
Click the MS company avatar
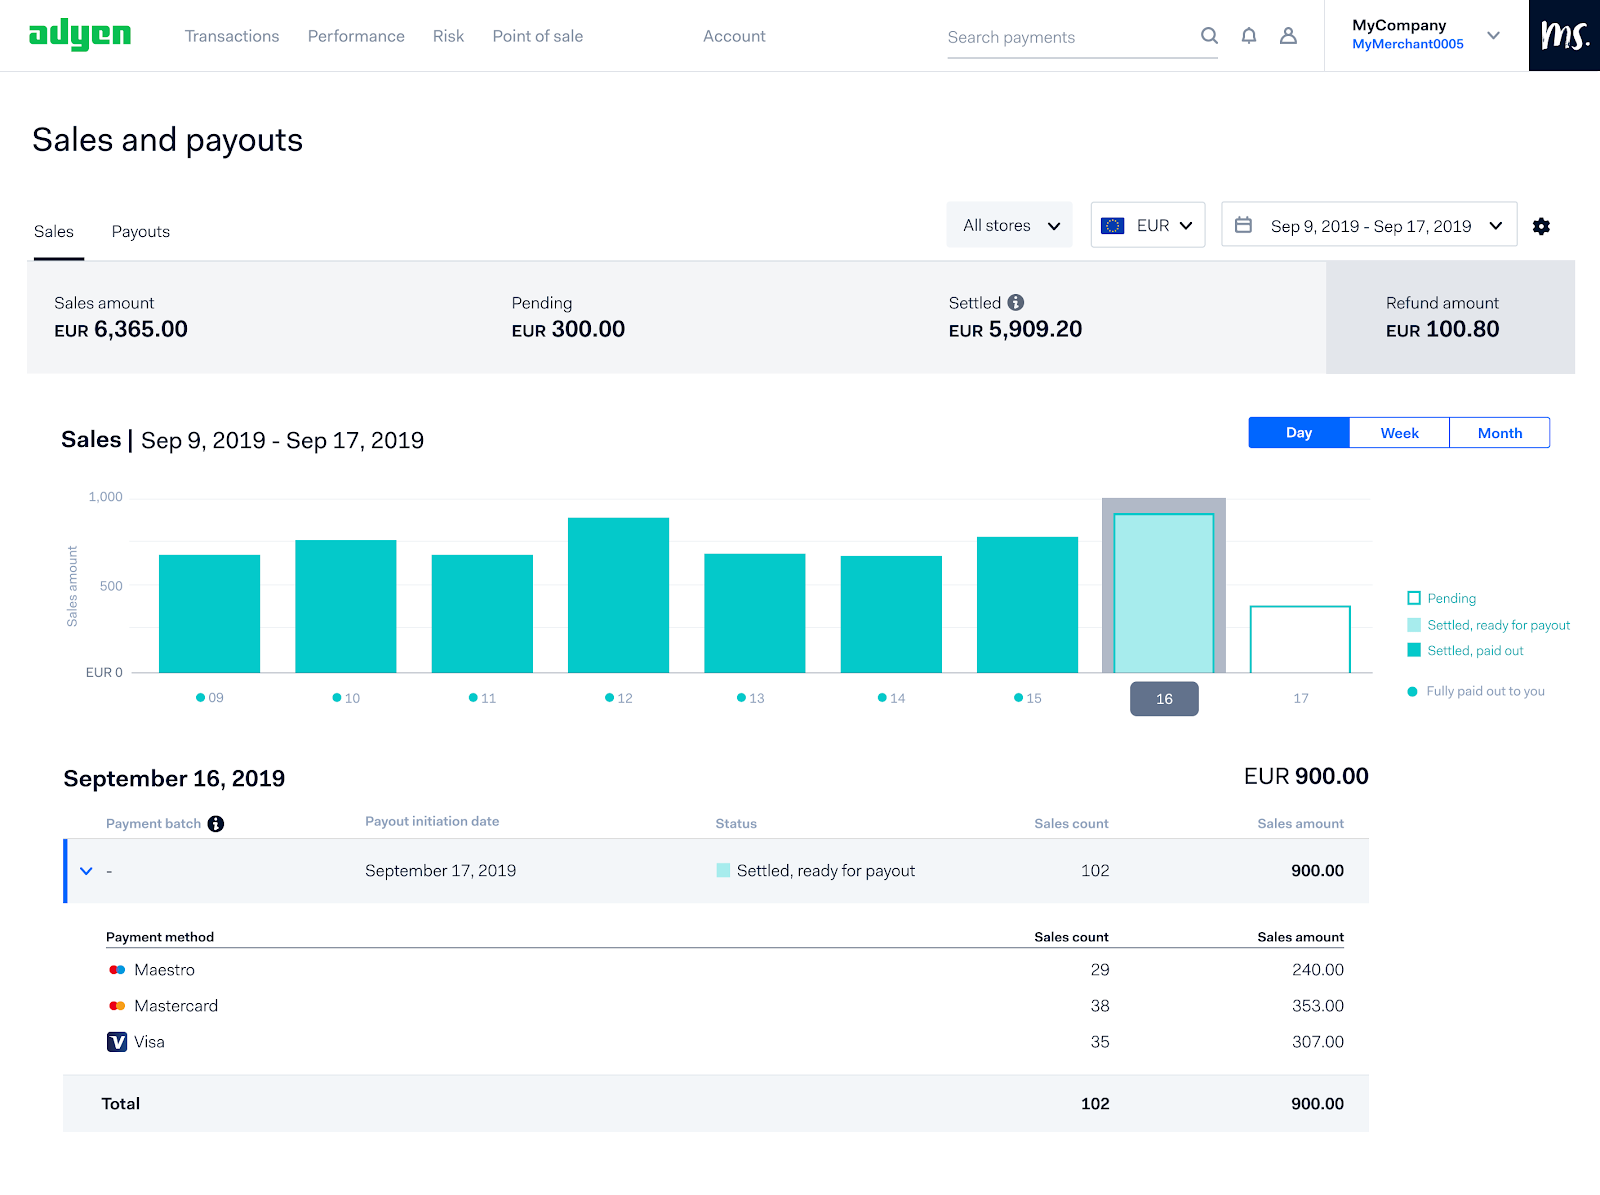(x=1564, y=36)
